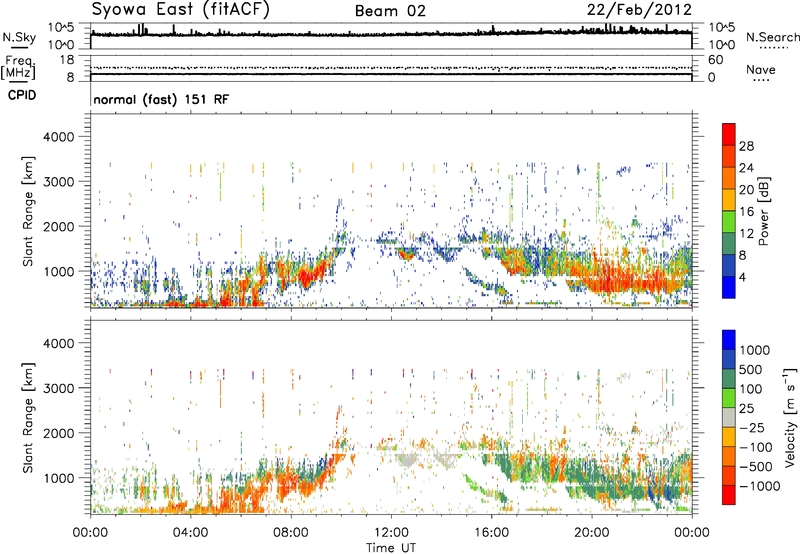
Task: Click the '12:00' time axis tick label
Action: [391, 533]
